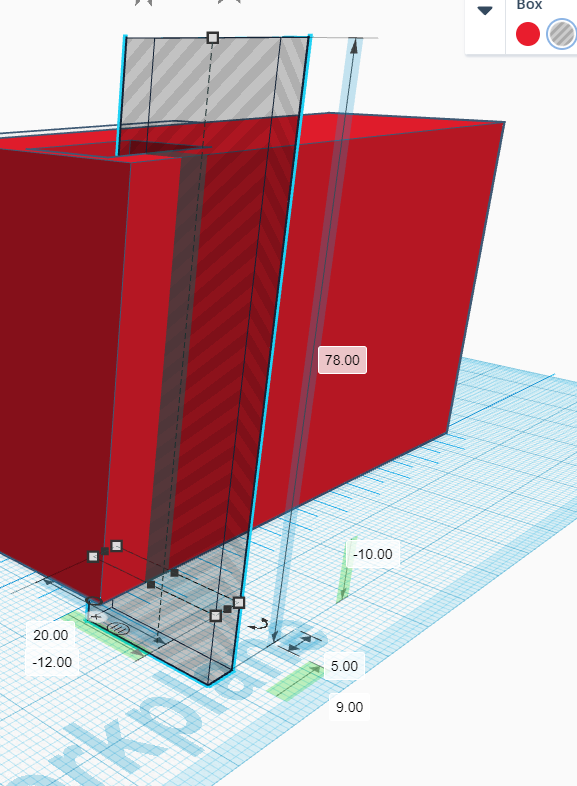
Task: Click the 78.00 height dimension field
Action: pyautogui.click(x=342, y=360)
